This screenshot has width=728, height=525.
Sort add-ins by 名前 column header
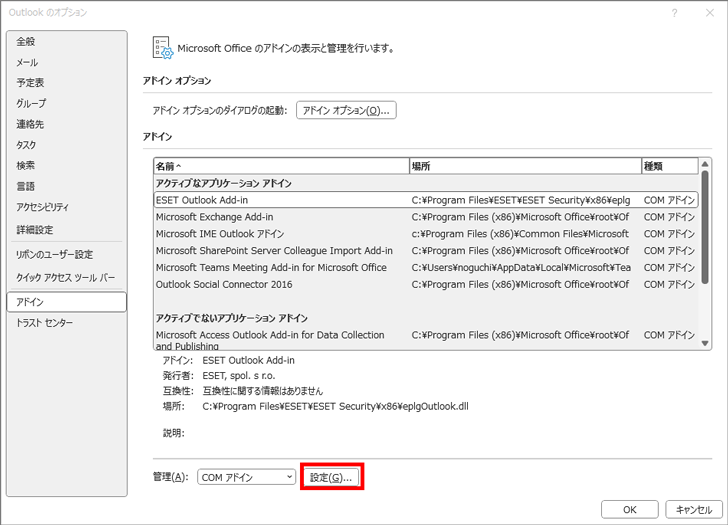[281, 166]
